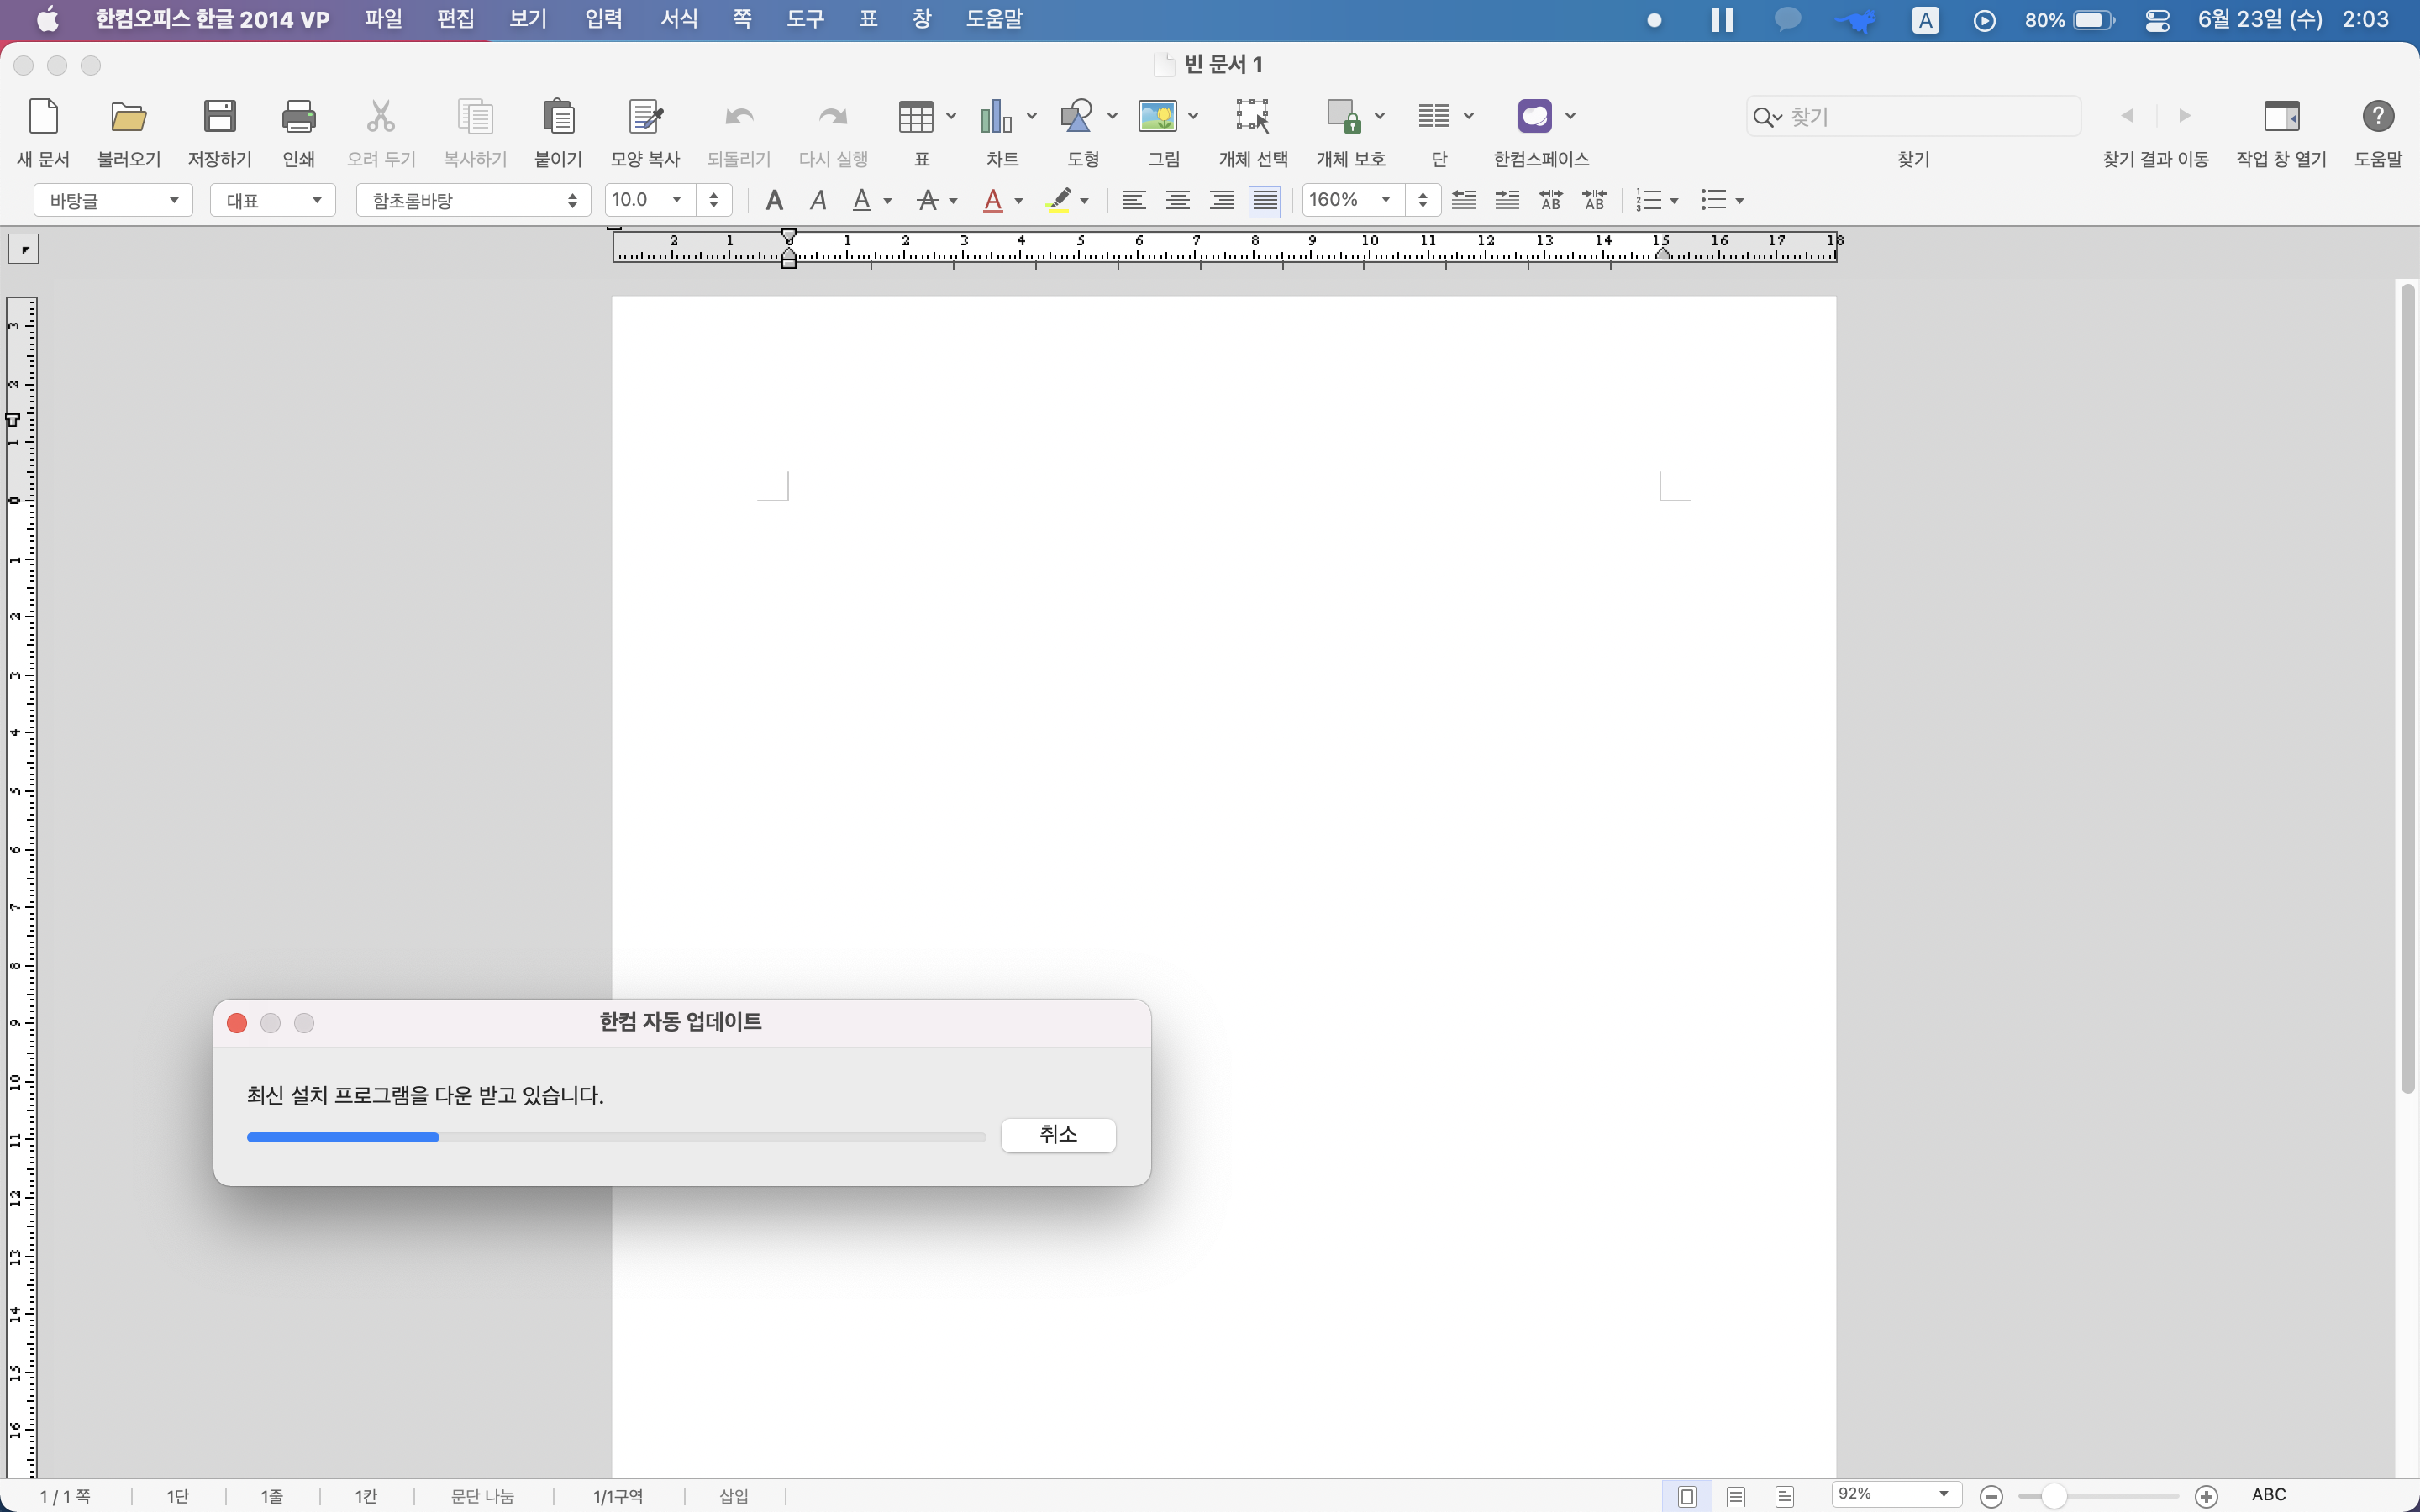This screenshot has width=2420, height=1512.
Task: Switch to page view mode in status bar
Action: tap(1687, 1496)
